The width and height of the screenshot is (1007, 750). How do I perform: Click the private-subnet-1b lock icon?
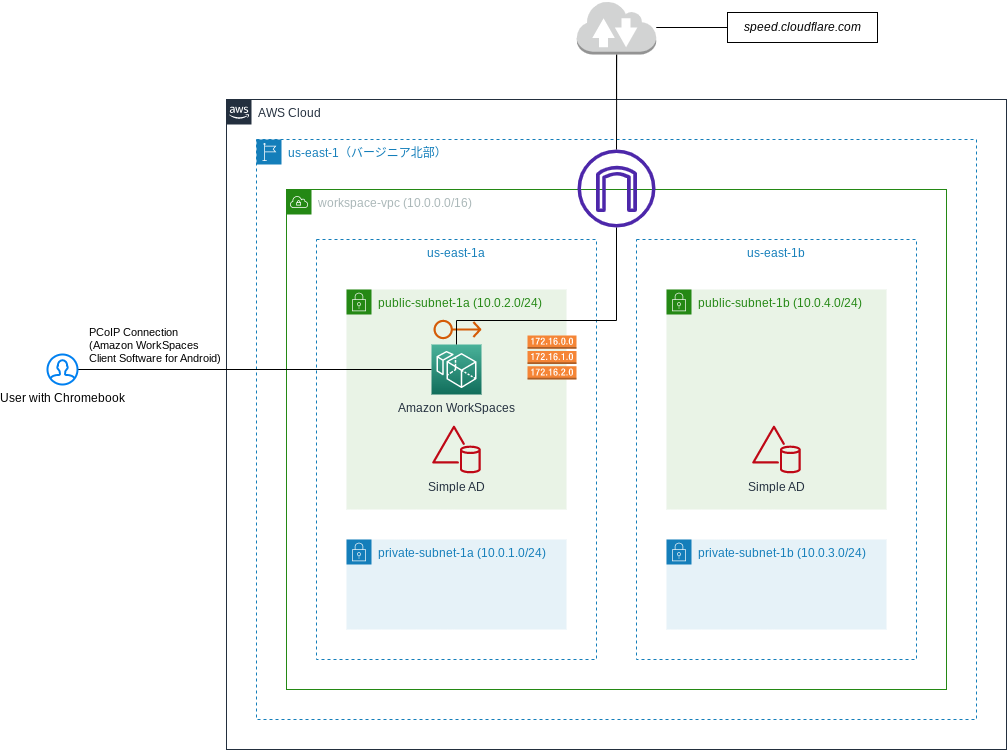click(679, 552)
